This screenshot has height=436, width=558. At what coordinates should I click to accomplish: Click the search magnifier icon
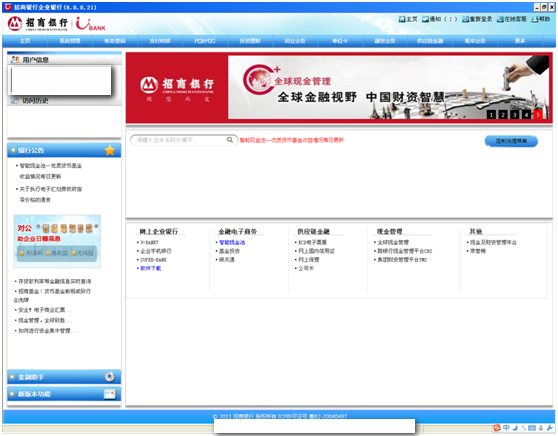click(230, 140)
